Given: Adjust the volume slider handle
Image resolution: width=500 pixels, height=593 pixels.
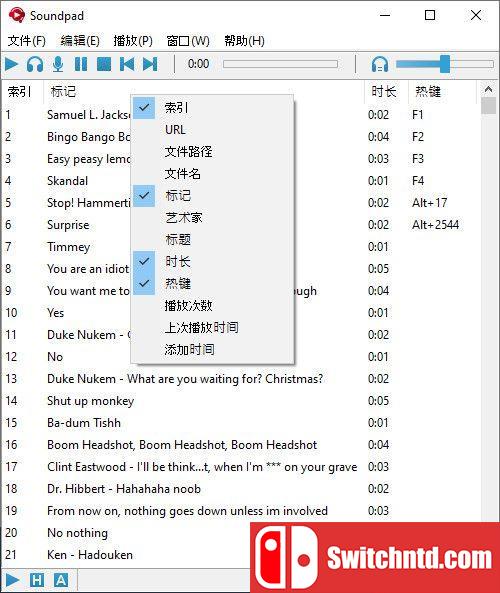Looking at the screenshot, I should 445,64.
